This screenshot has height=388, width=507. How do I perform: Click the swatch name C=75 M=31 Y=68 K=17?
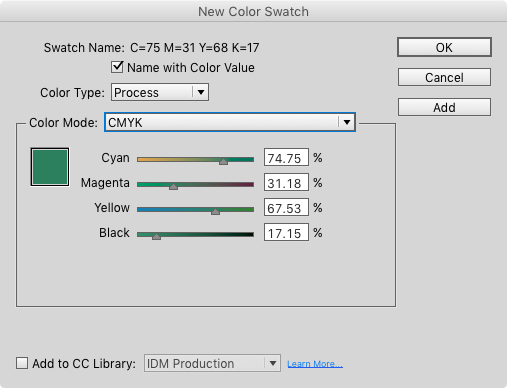pos(195,48)
